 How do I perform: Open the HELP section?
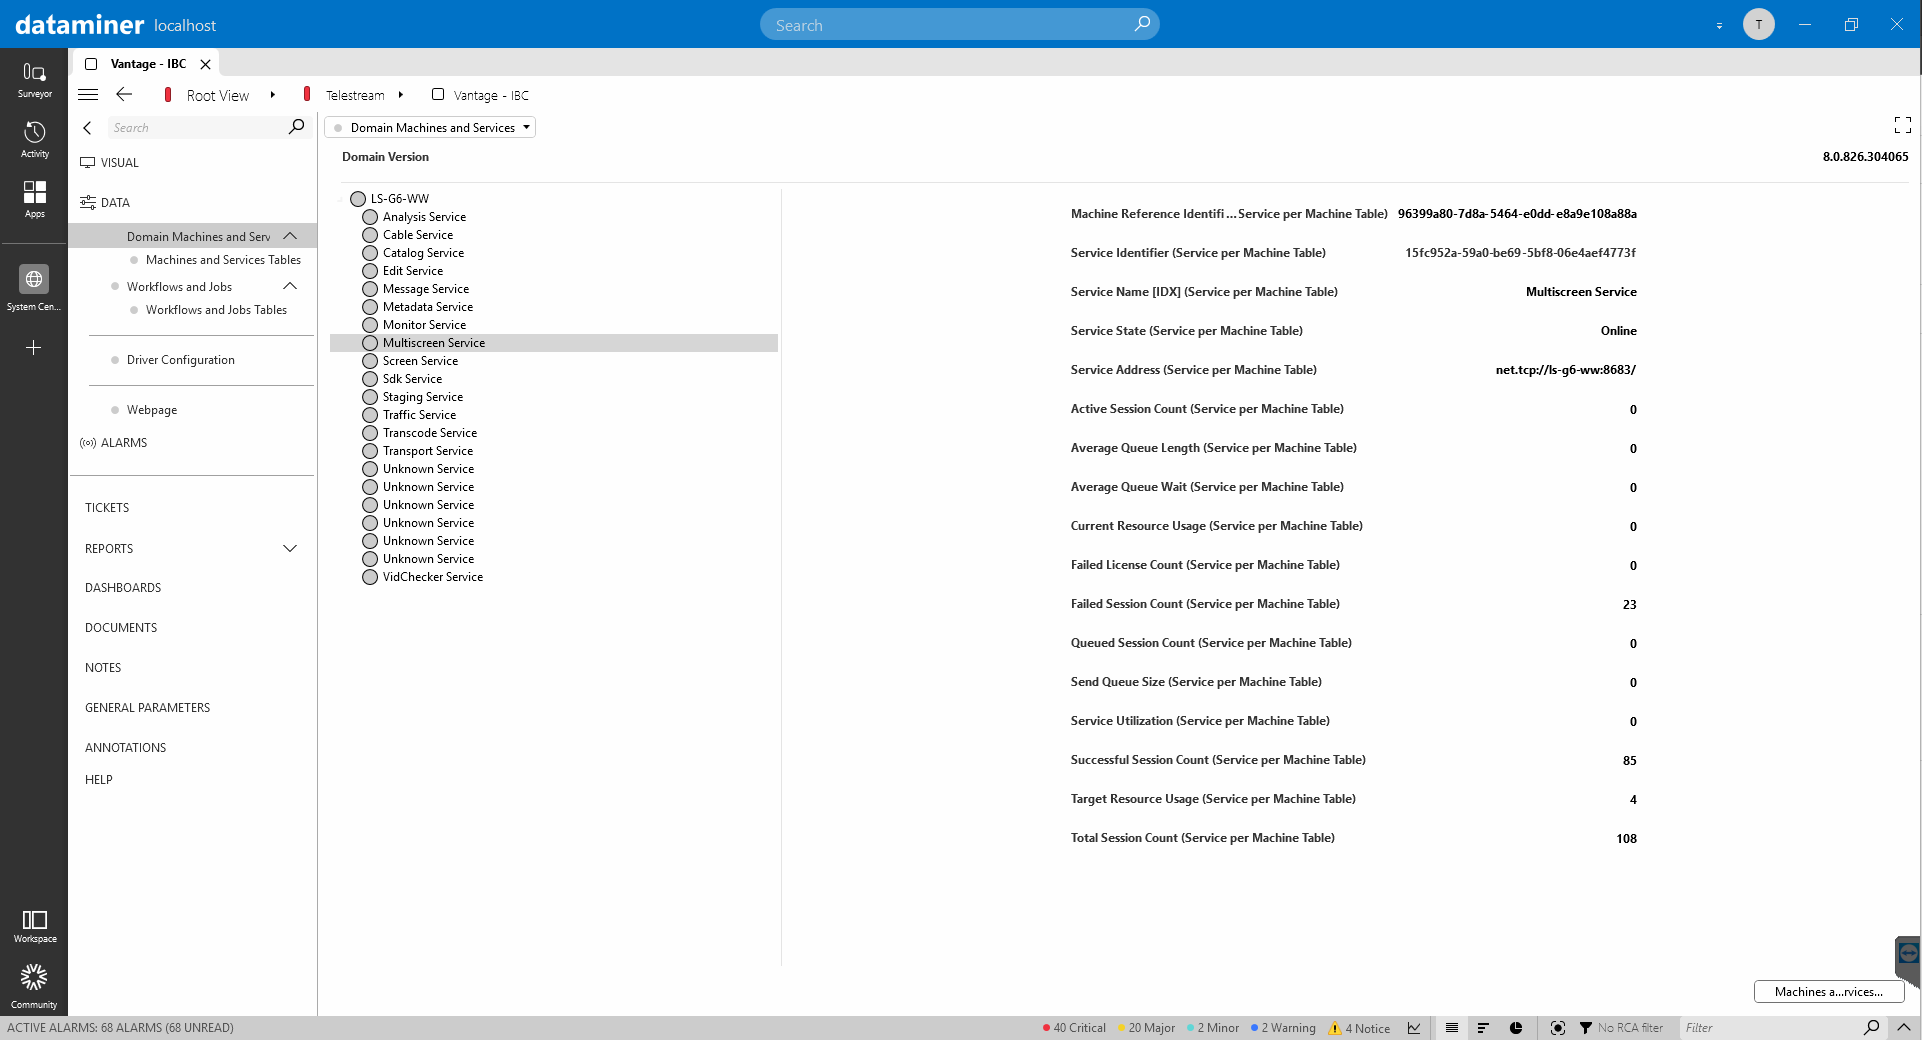[x=99, y=780]
